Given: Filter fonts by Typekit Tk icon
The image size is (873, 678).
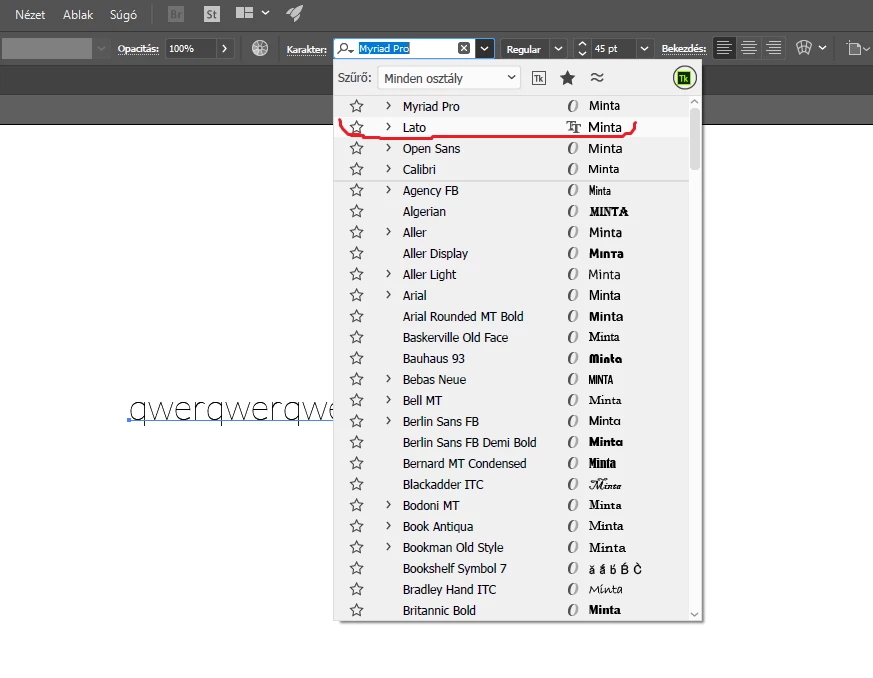Looking at the screenshot, I should pos(538,78).
